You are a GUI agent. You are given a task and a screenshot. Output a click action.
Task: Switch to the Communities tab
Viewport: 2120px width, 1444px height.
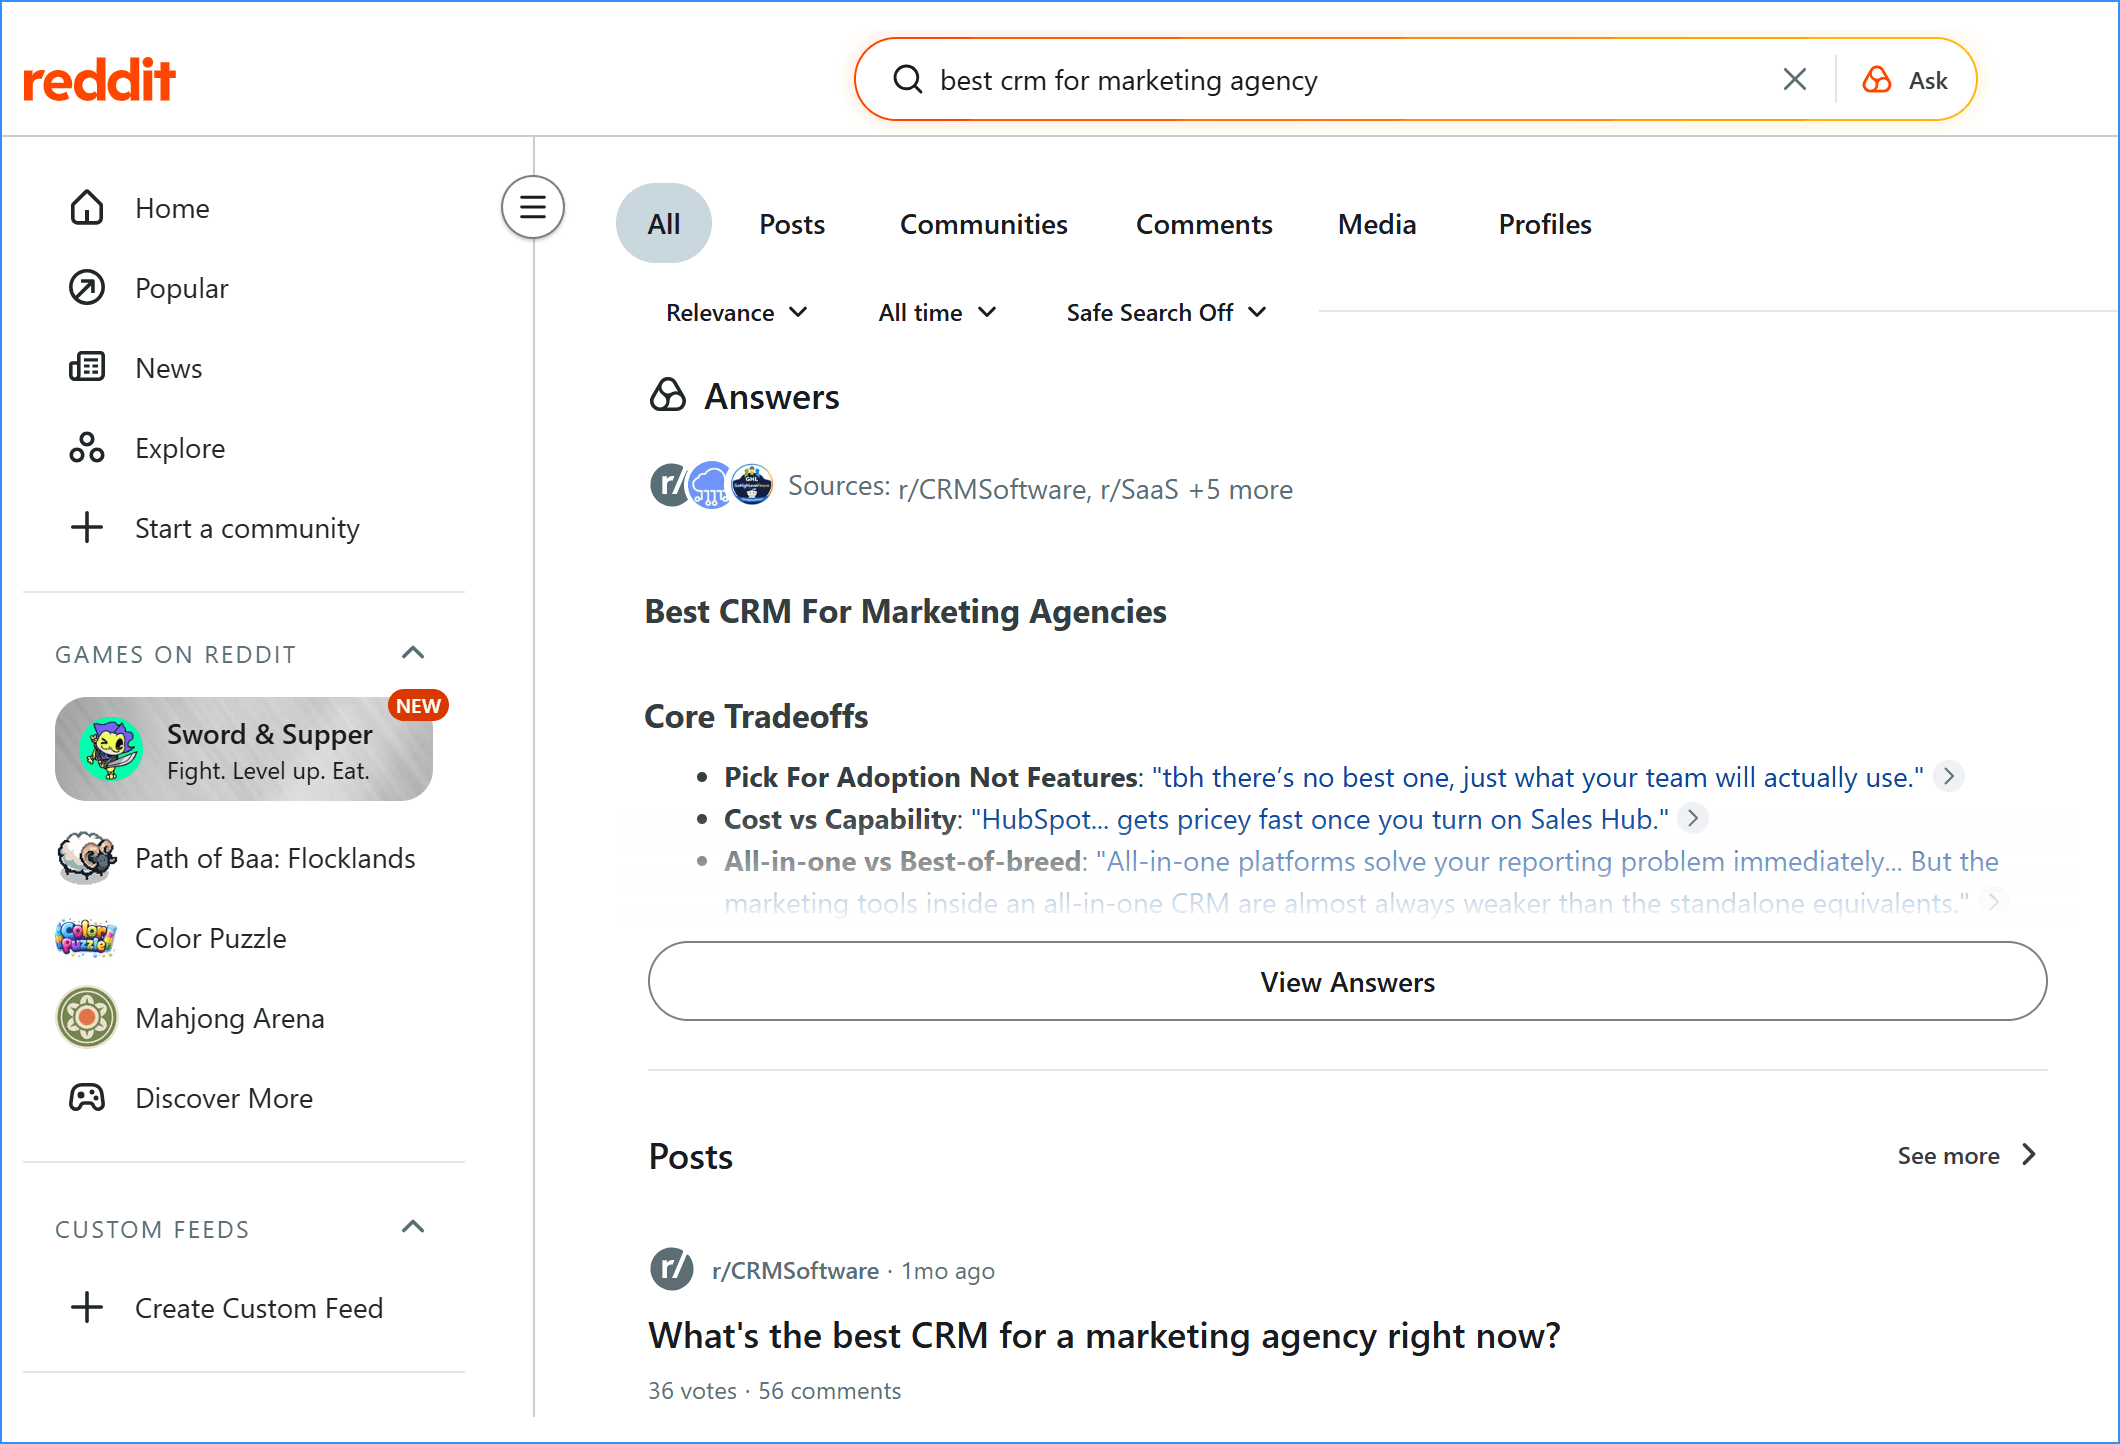pyautogui.click(x=984, y=224)
